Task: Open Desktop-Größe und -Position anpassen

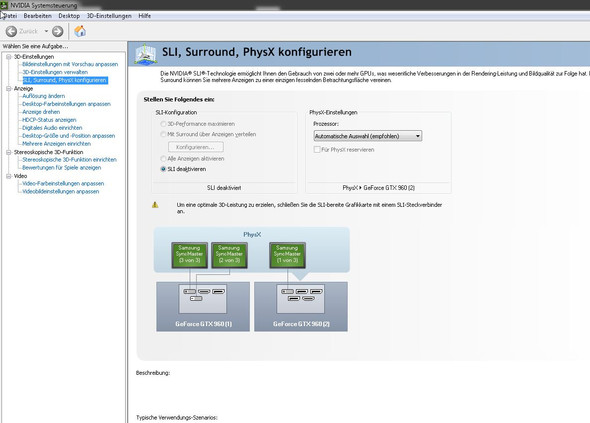Action: click(x=68, y=135)
